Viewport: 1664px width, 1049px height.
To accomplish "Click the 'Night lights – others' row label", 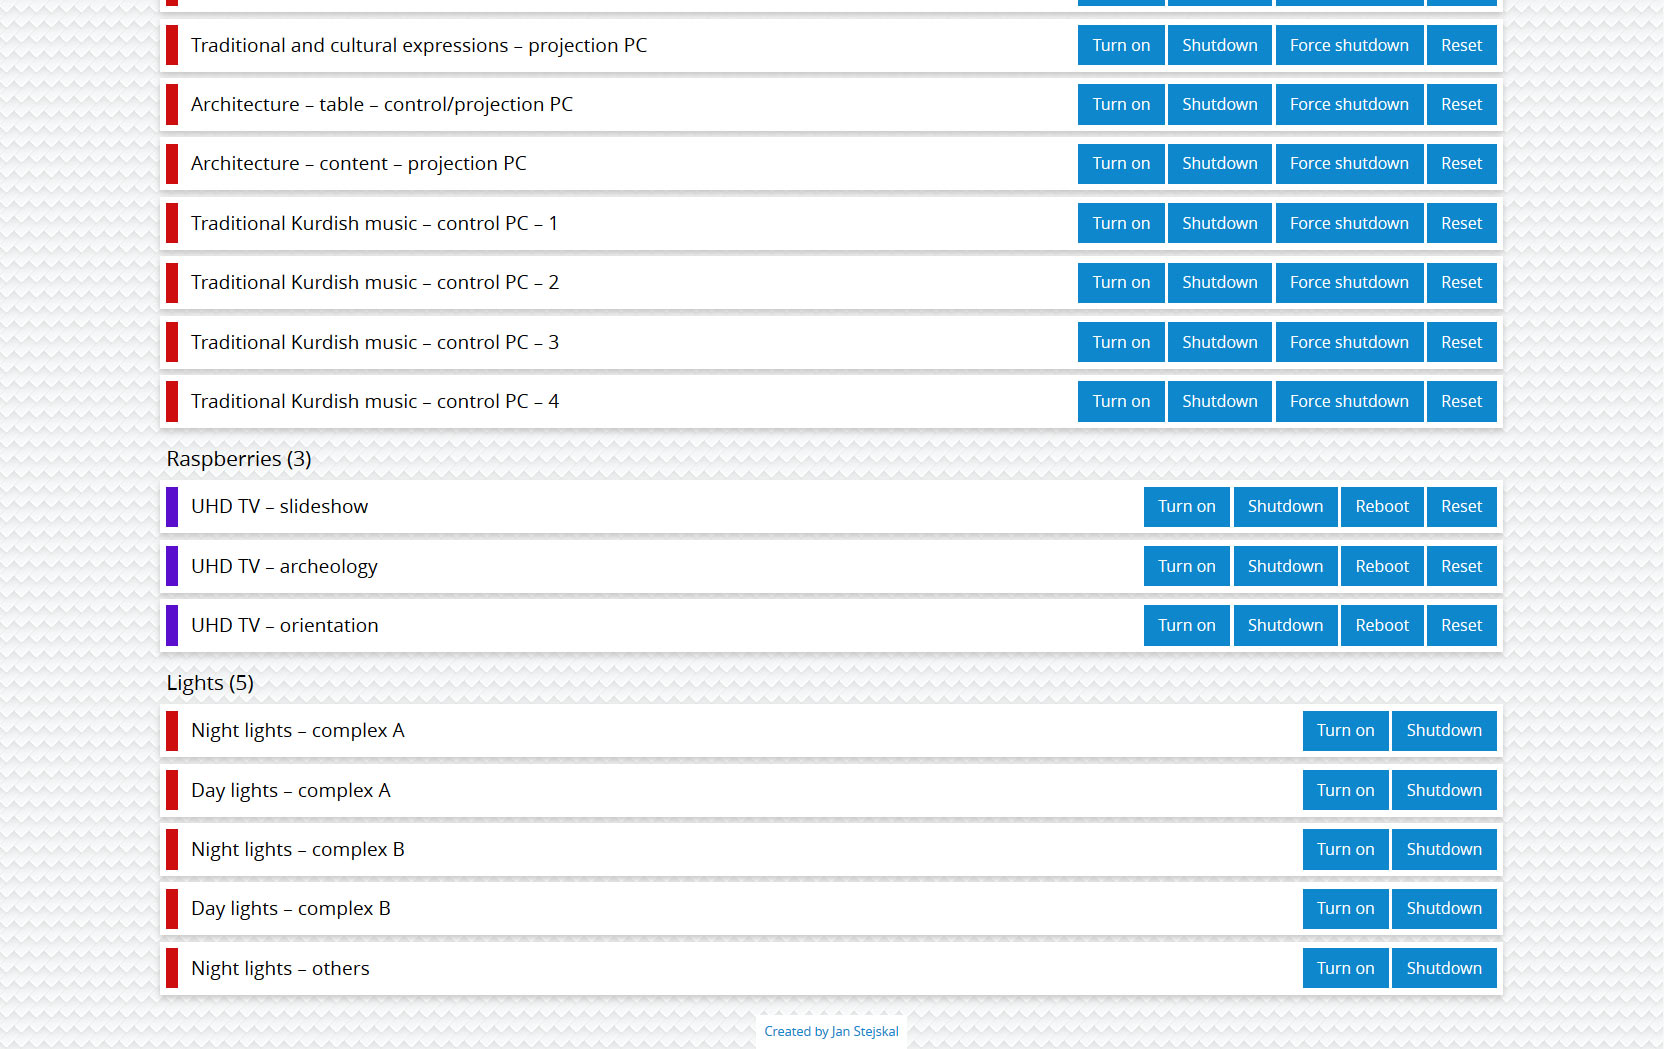I will (280, 968).
